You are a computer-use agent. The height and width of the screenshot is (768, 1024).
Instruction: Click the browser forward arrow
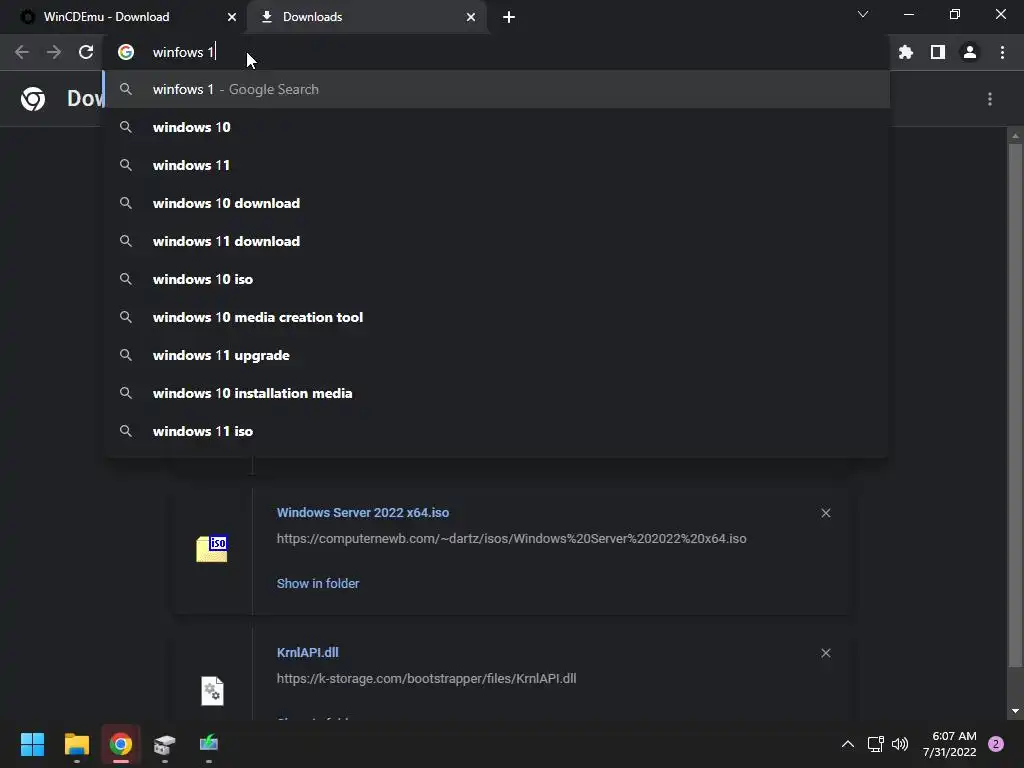[54, 52]
